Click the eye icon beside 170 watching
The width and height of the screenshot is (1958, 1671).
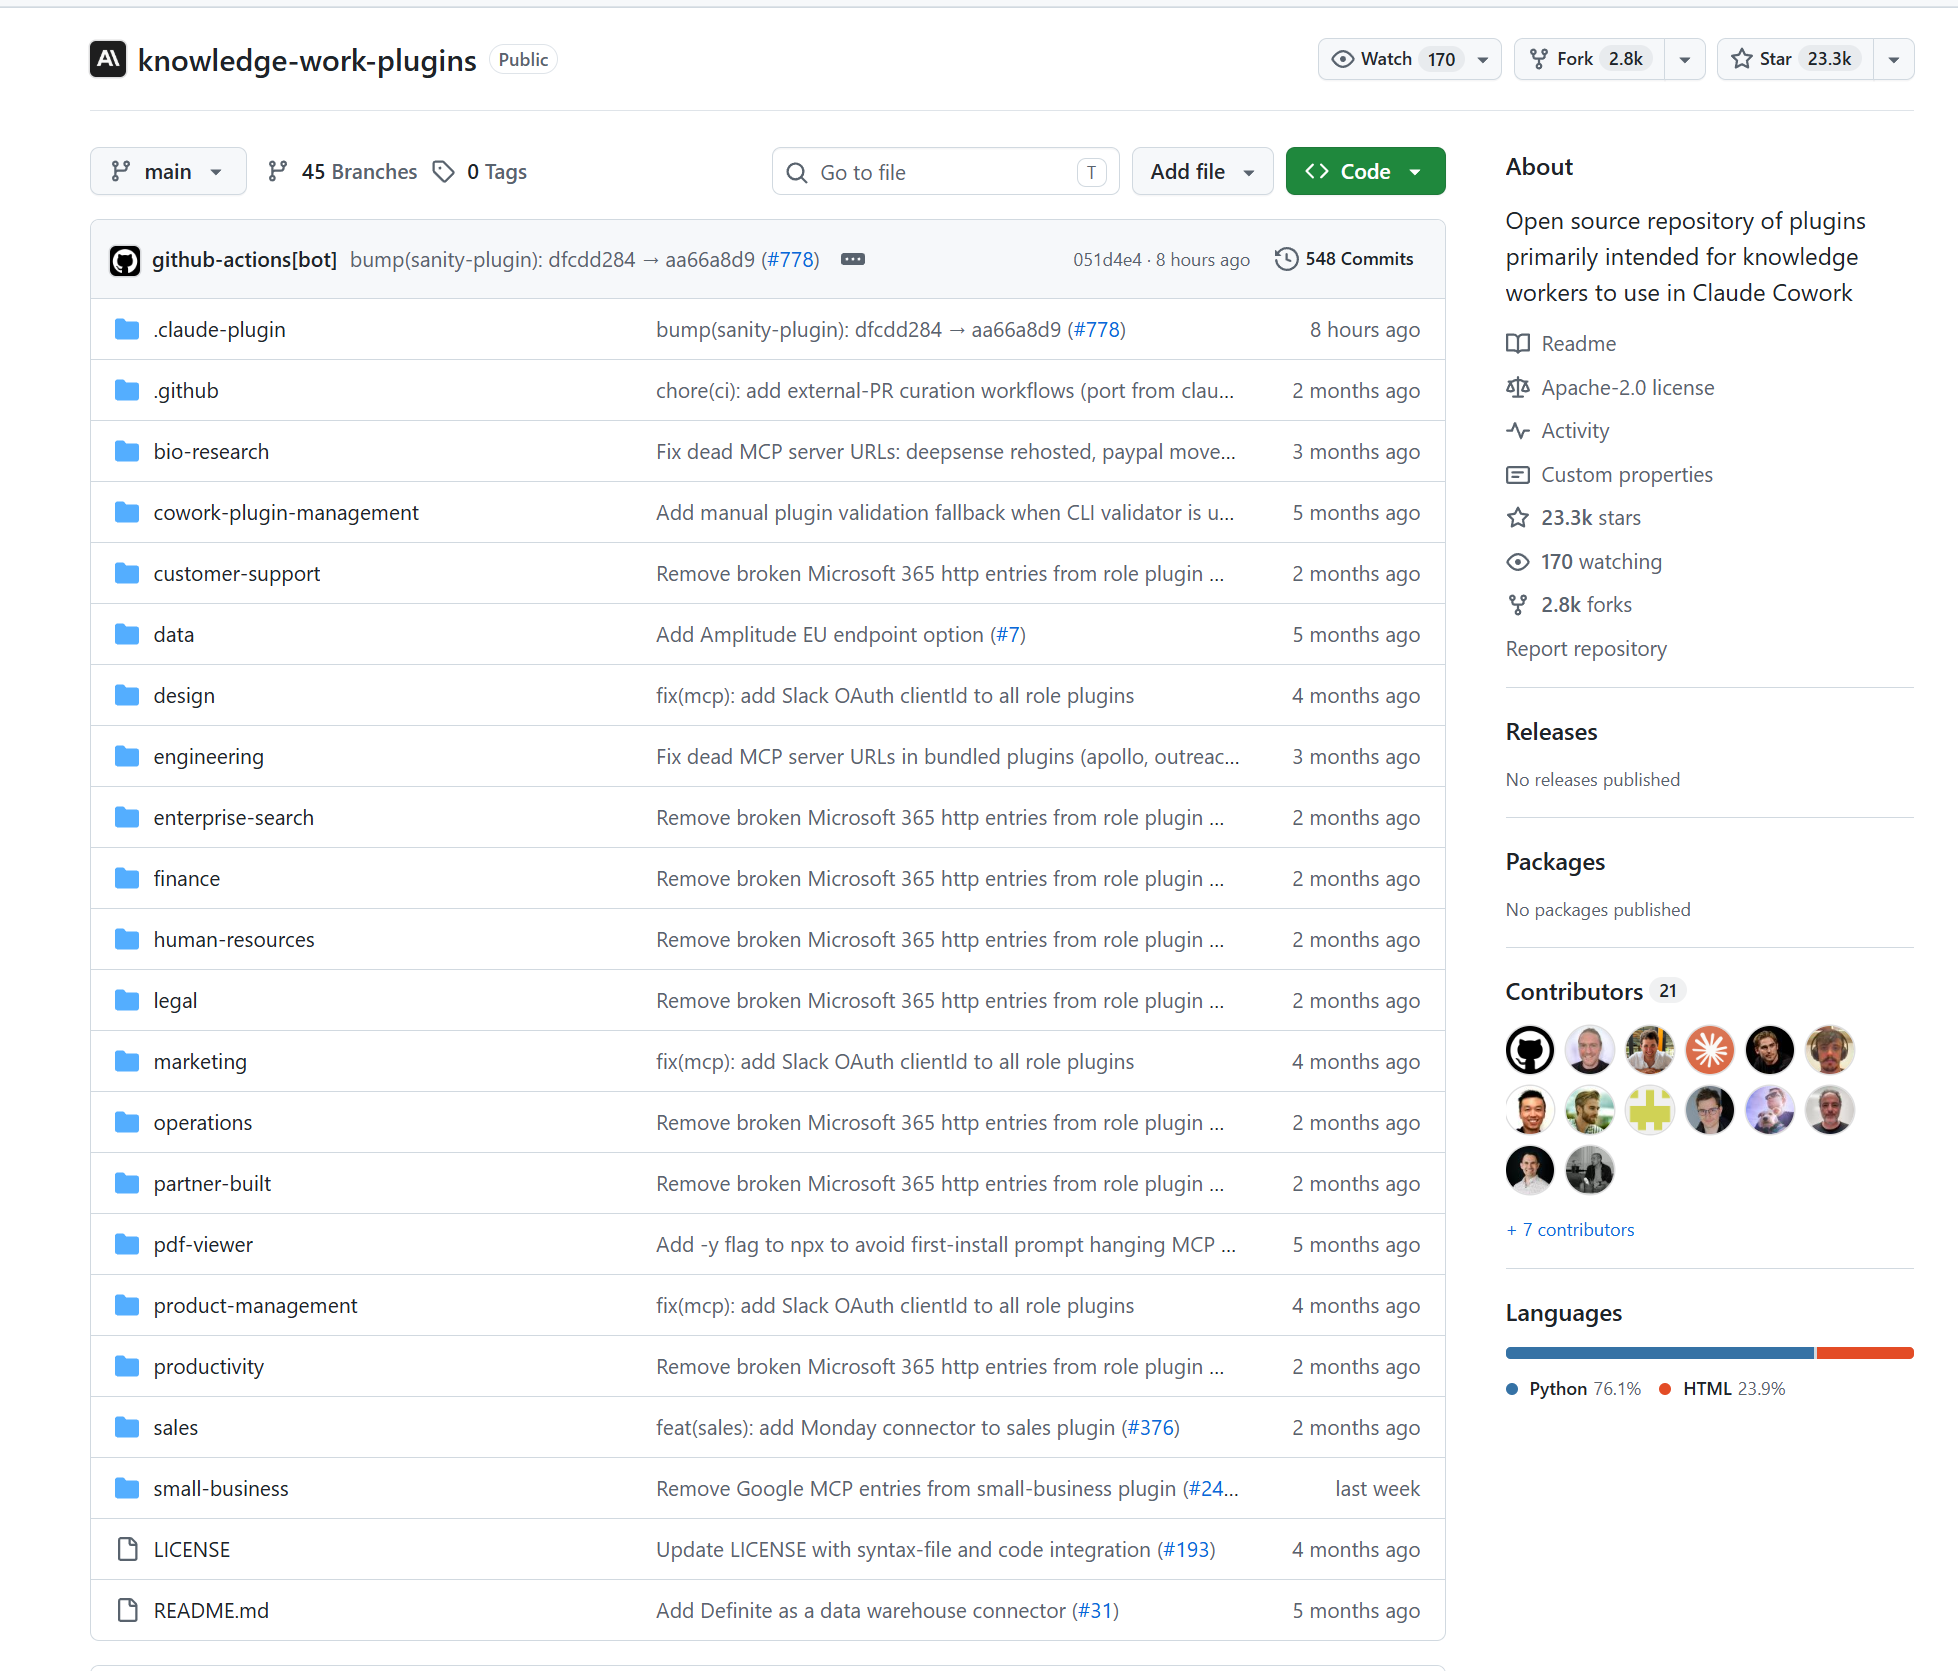(x=1518, y=562)
